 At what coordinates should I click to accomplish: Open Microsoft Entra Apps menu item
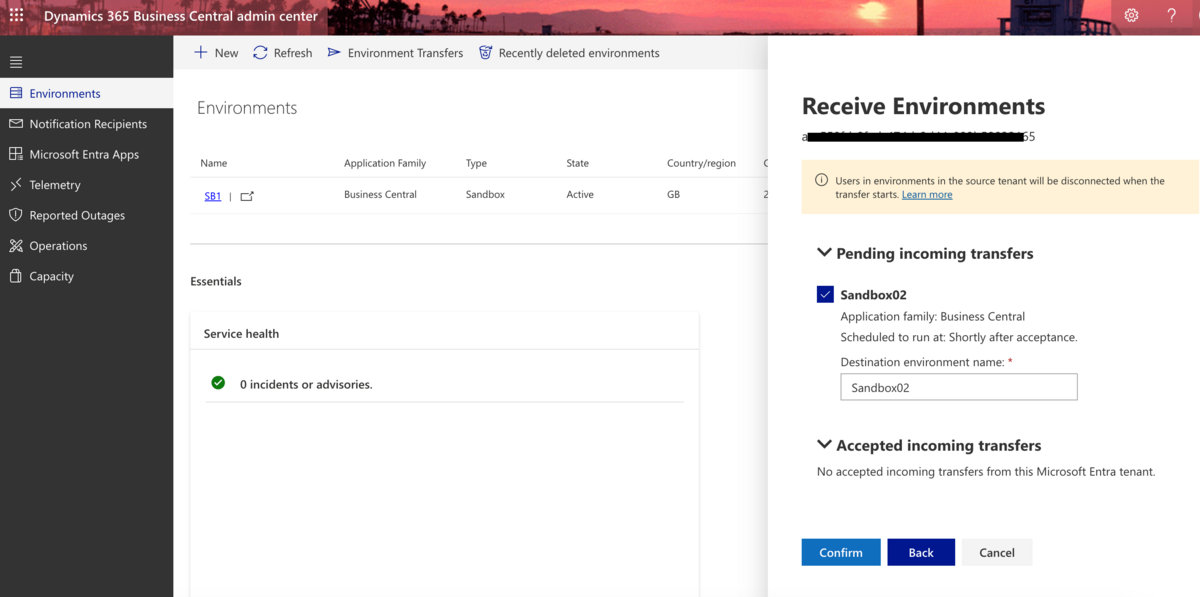tap(86, 154)
